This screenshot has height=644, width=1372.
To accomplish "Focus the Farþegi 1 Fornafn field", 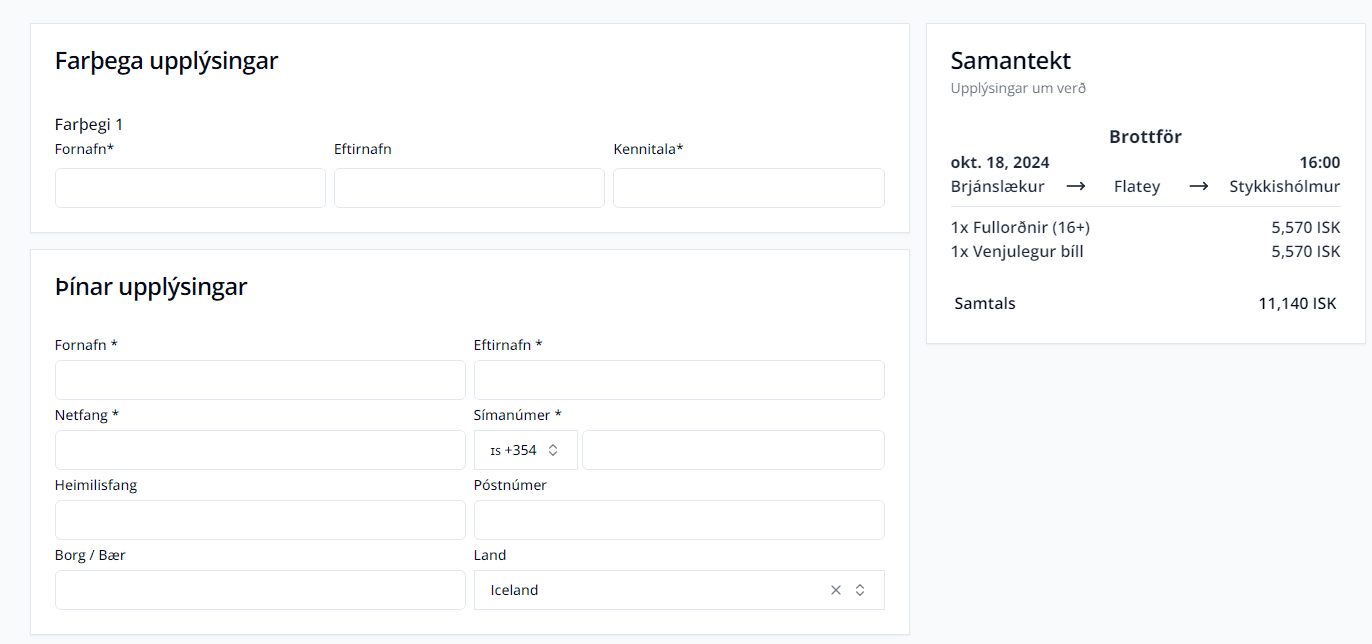I will point(190,188).
